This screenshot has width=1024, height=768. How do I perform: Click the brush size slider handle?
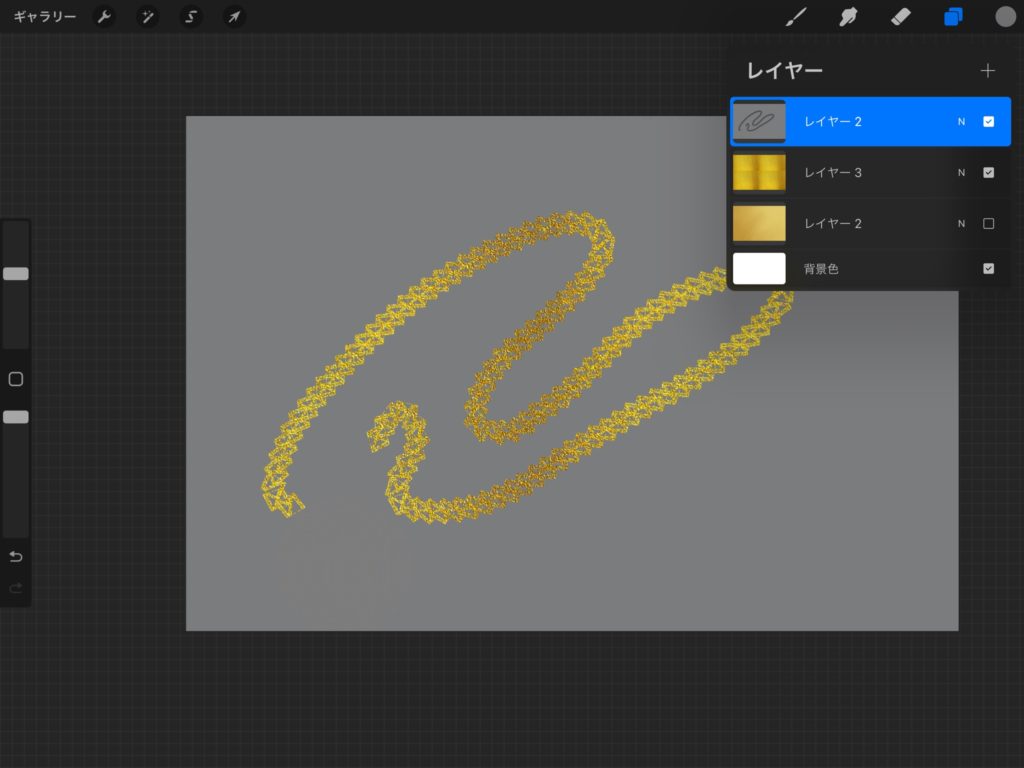coord(16,274)
